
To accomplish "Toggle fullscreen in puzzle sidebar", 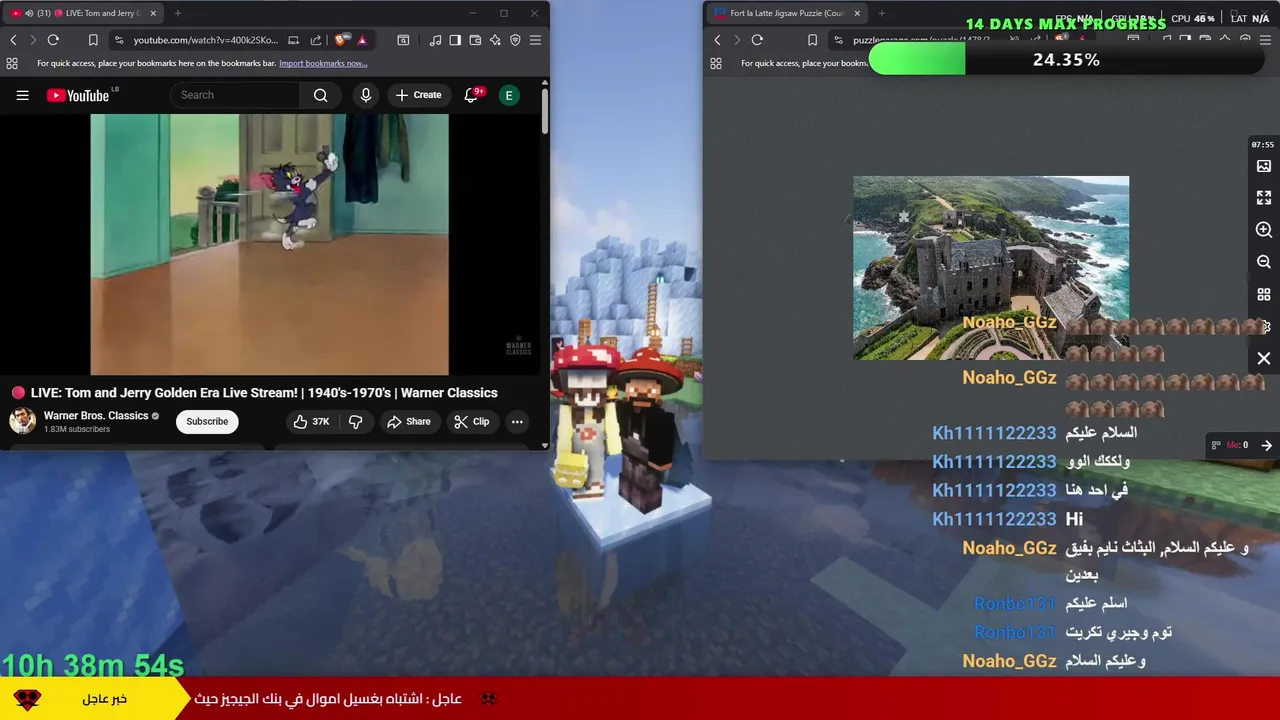I will click(1264, 198).
